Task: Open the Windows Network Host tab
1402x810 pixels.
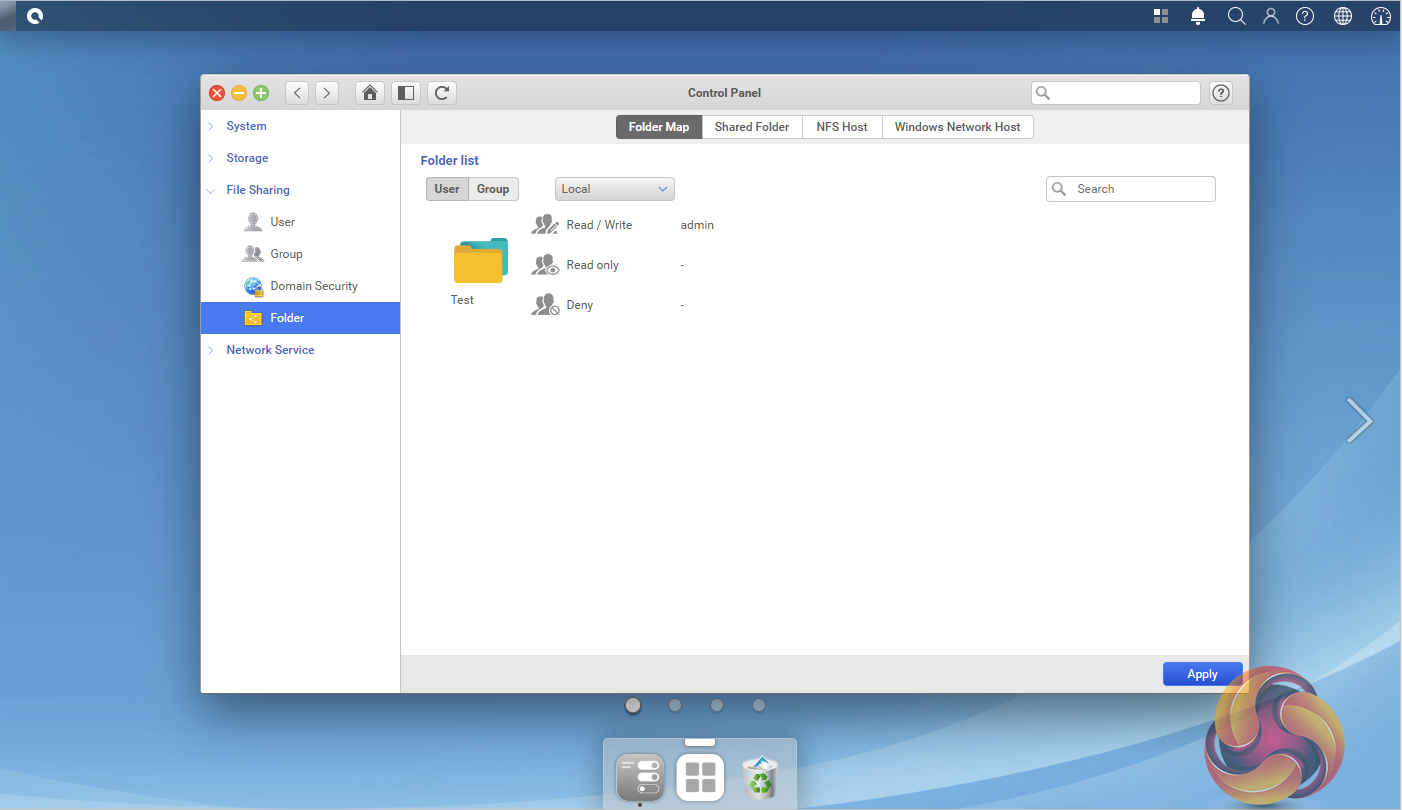Action: 957,127
